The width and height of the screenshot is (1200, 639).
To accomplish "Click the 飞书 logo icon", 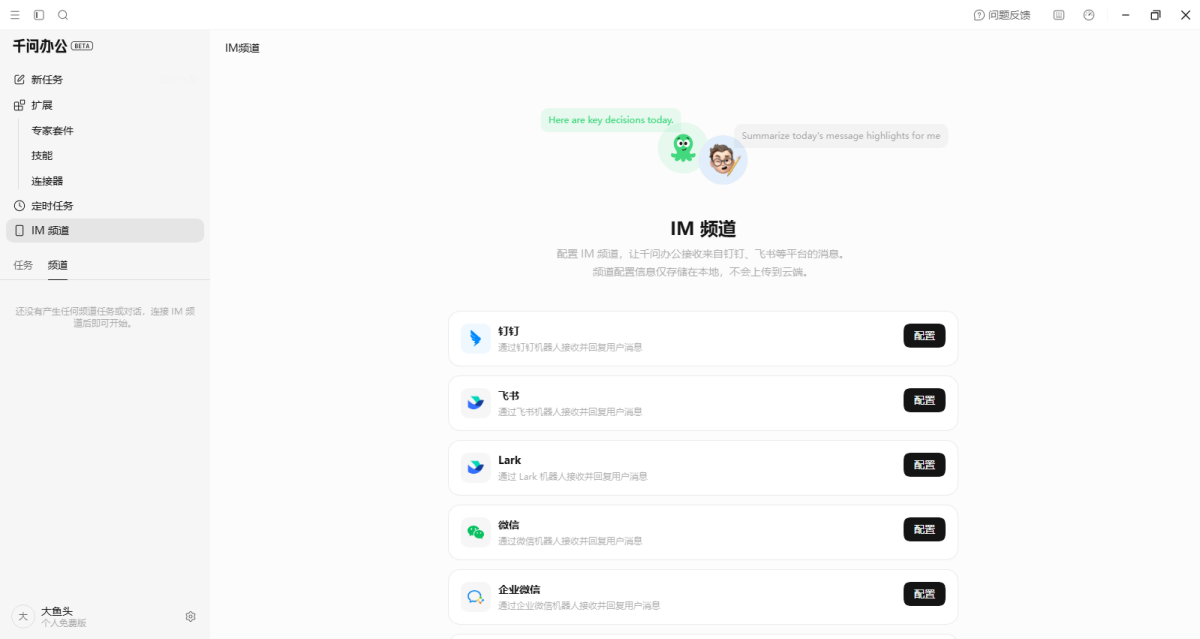I will (x=475, y=403).
